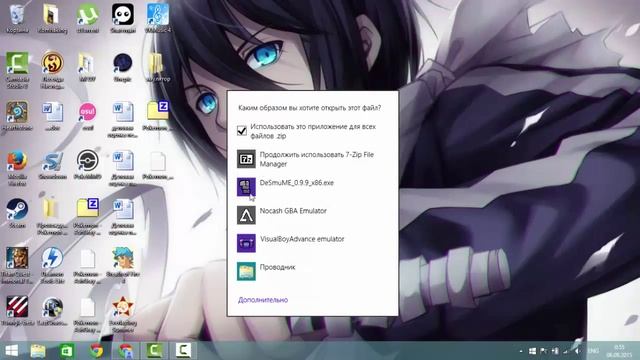The width and height of the screenshot is (640, 360).
Task: Choose VisualBoyAdvance emulator from the list
Action: (312, 243)
